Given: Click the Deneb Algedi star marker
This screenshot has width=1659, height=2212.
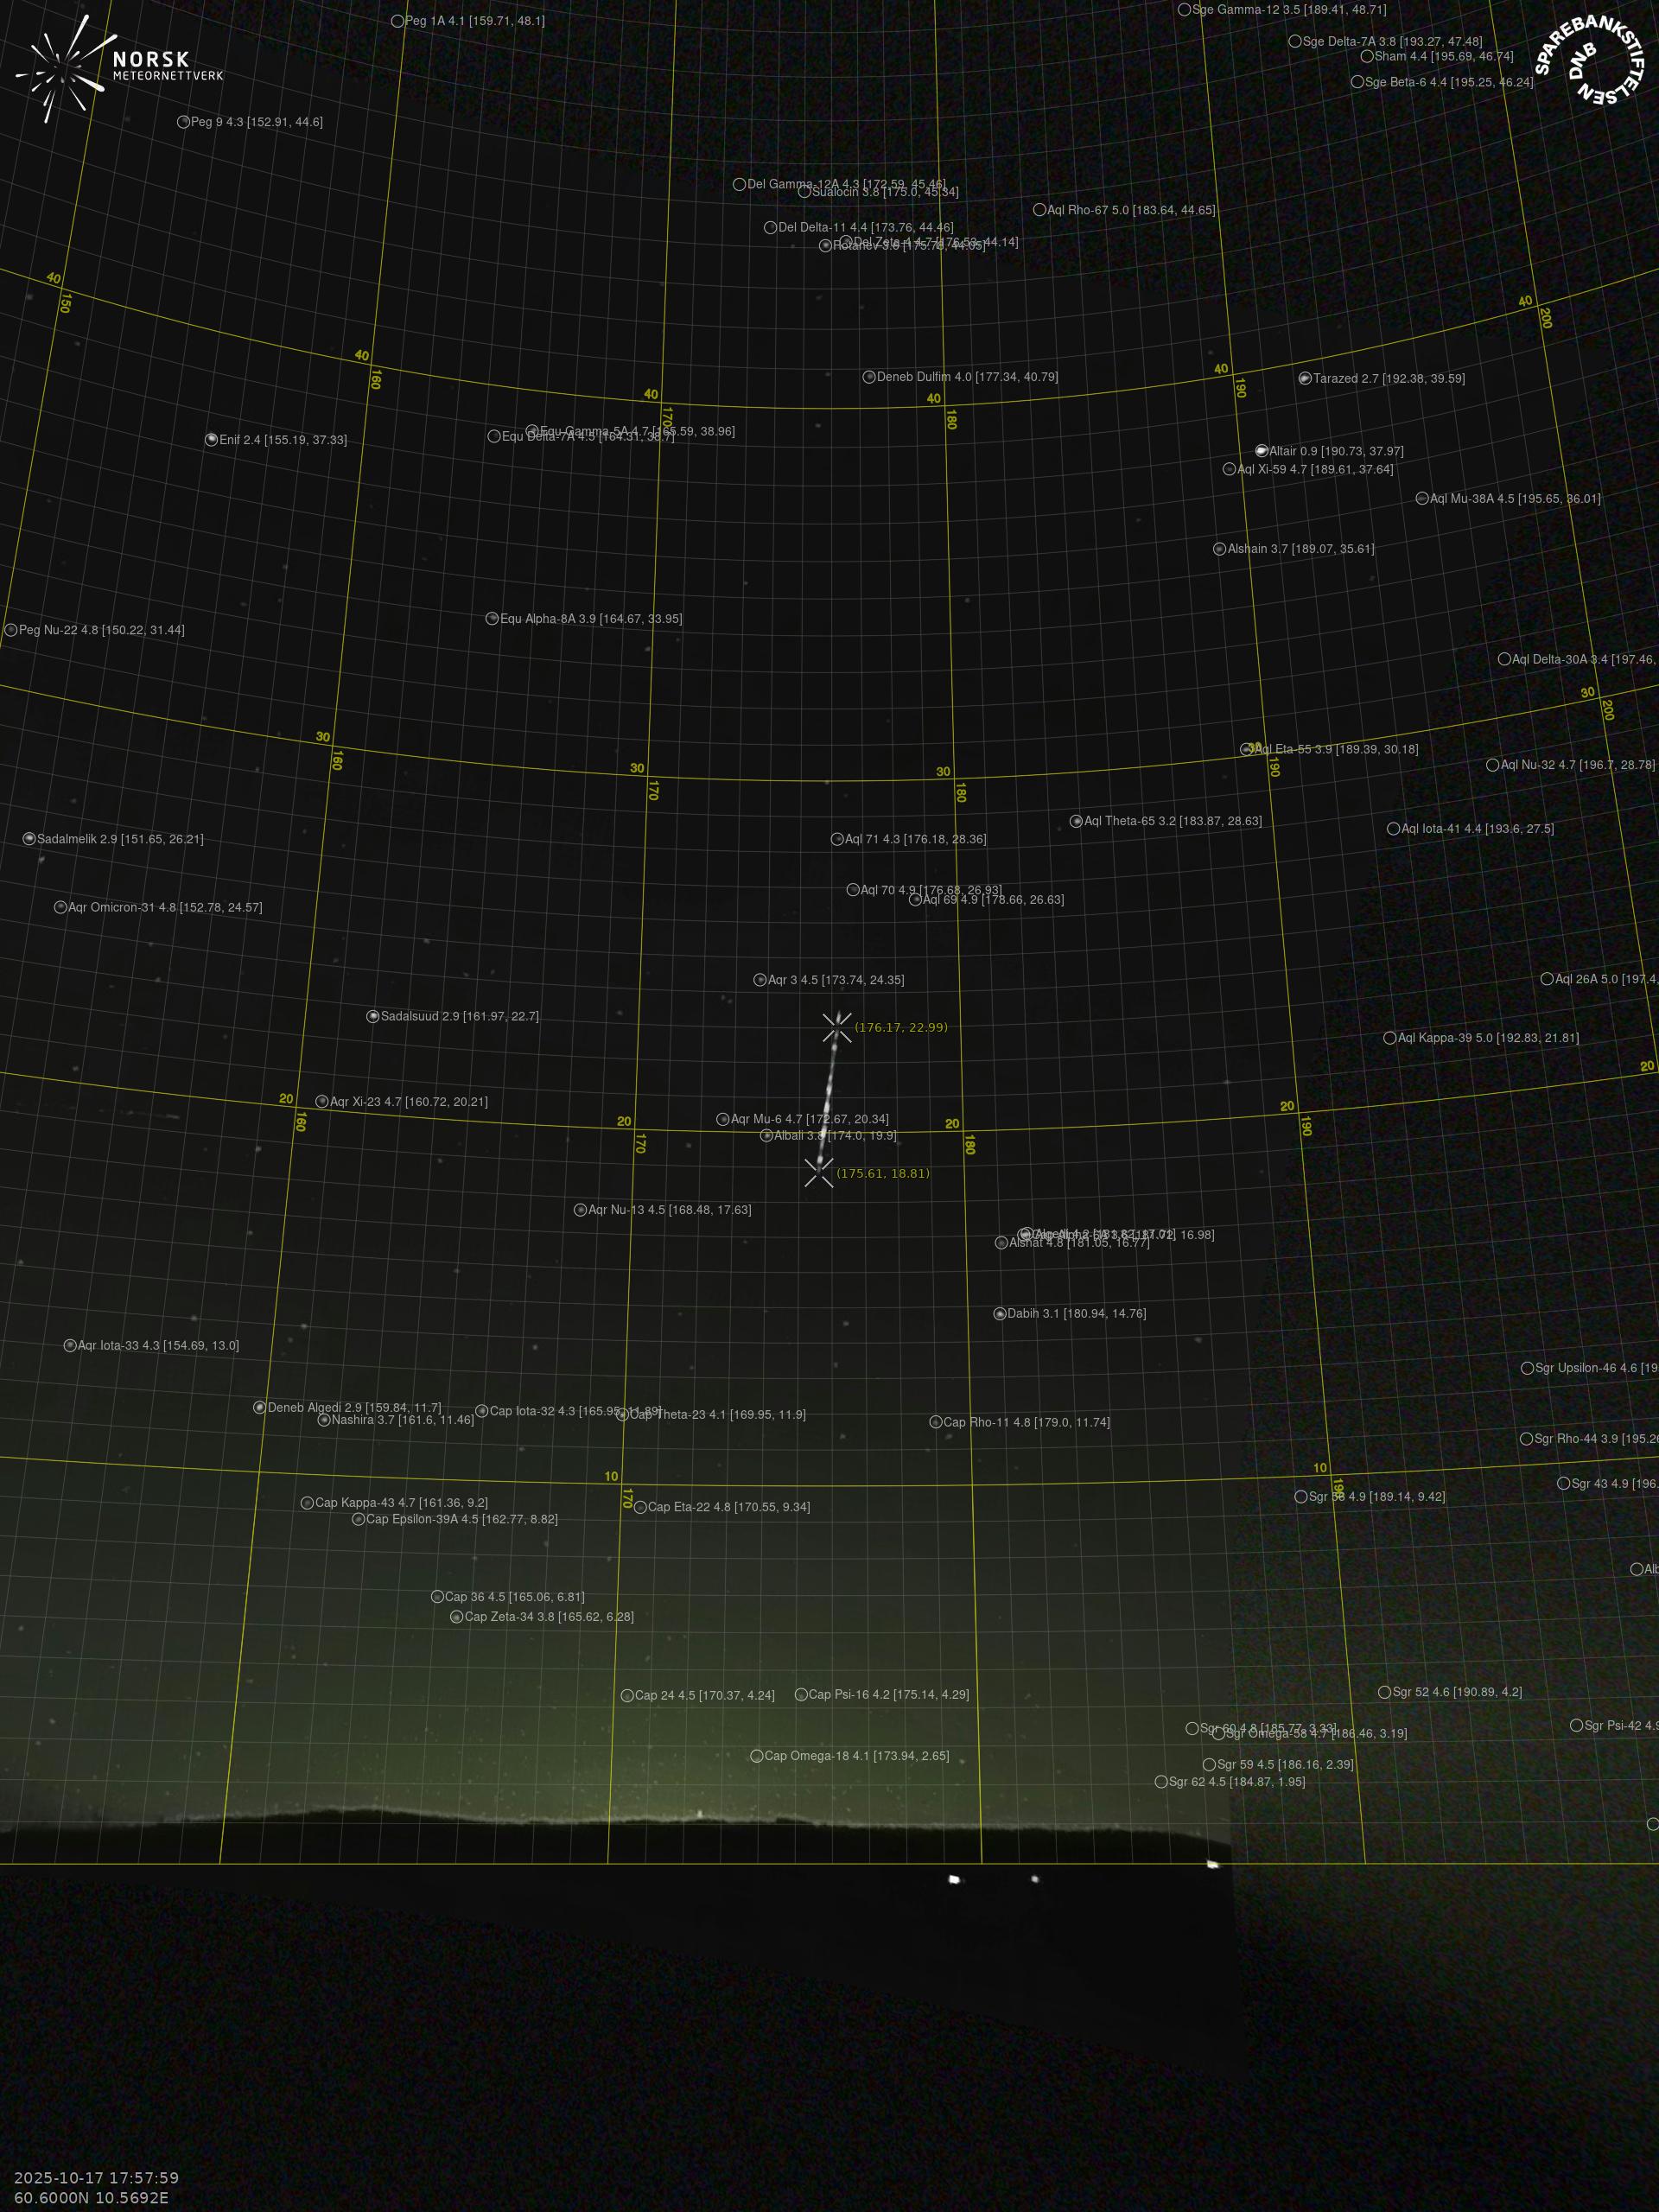Looking at the screenshot, I should coord(260,1407).
